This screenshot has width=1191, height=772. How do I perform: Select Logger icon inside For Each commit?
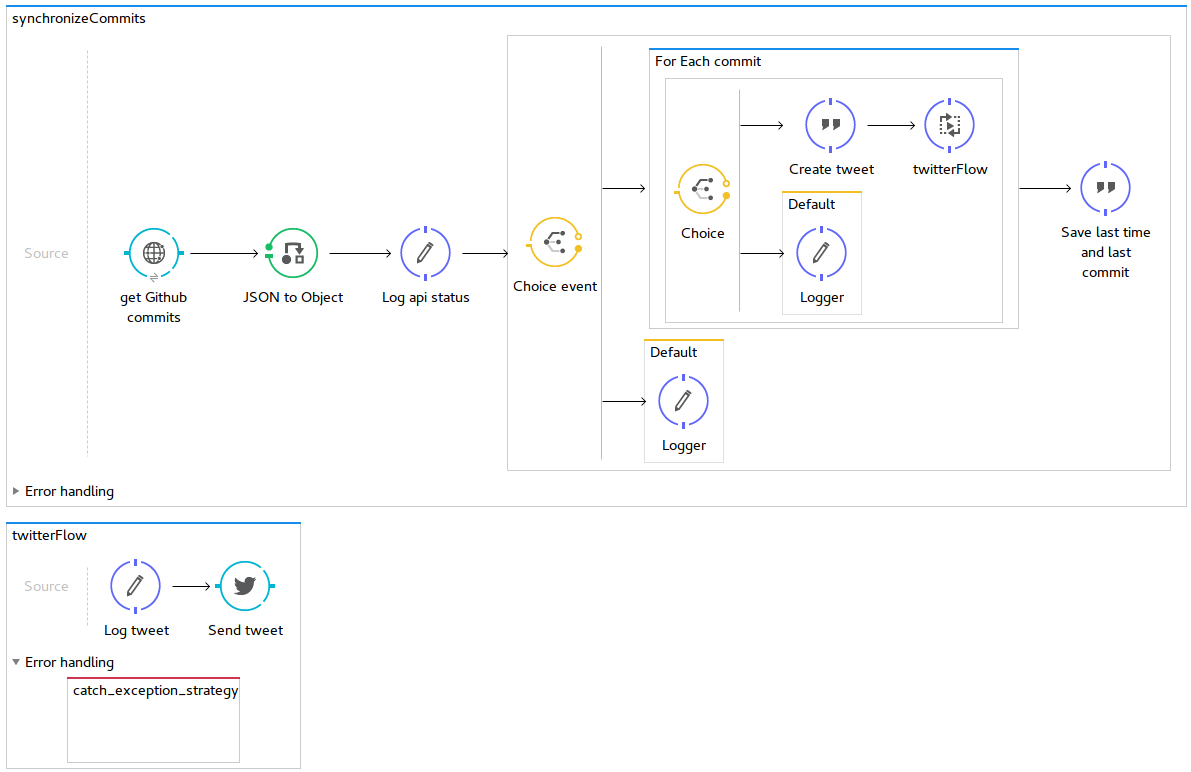(x=821, y=253)
